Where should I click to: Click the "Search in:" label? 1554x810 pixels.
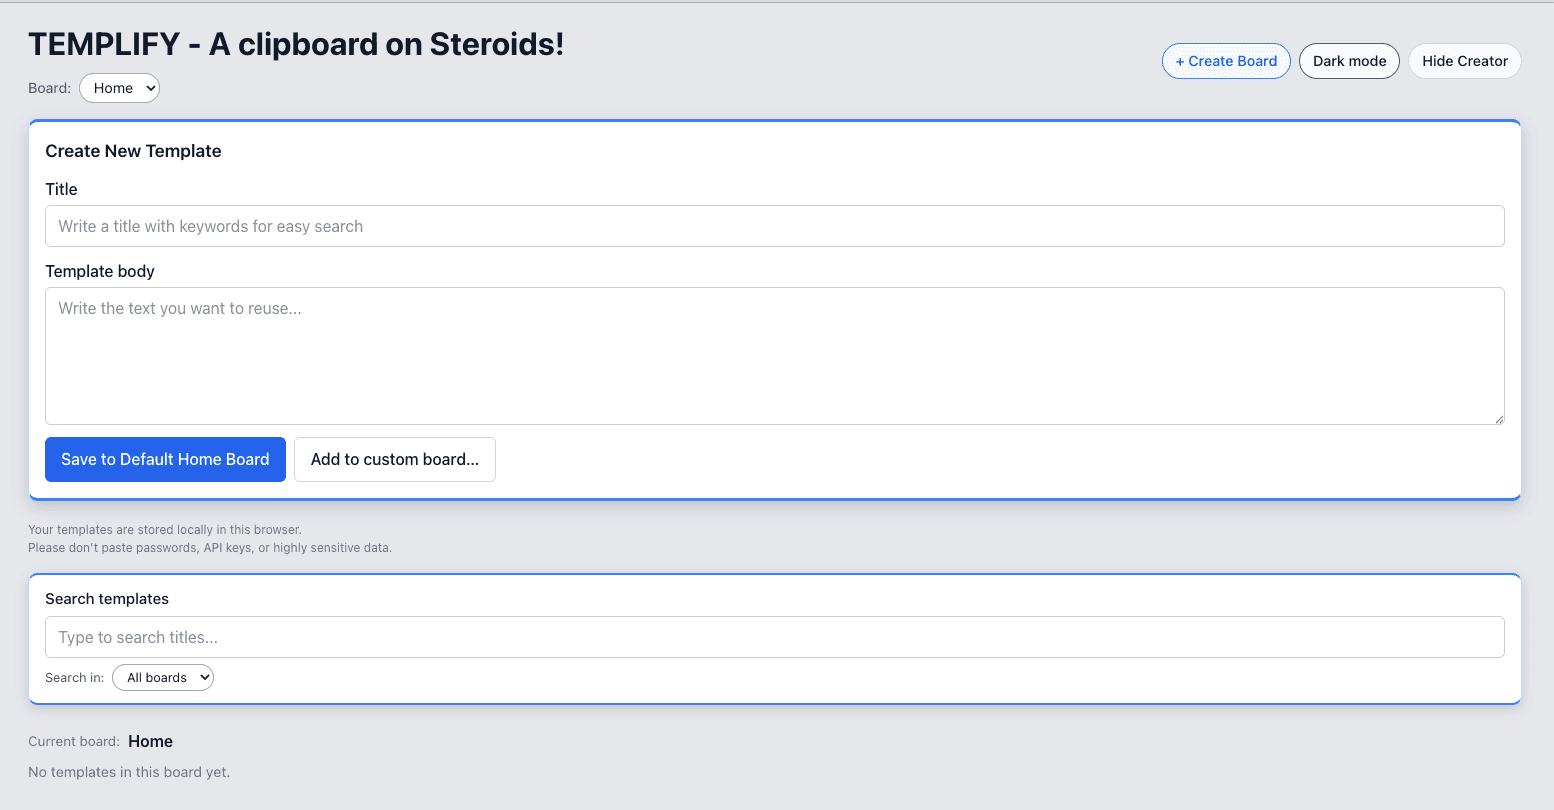[74, 677]
